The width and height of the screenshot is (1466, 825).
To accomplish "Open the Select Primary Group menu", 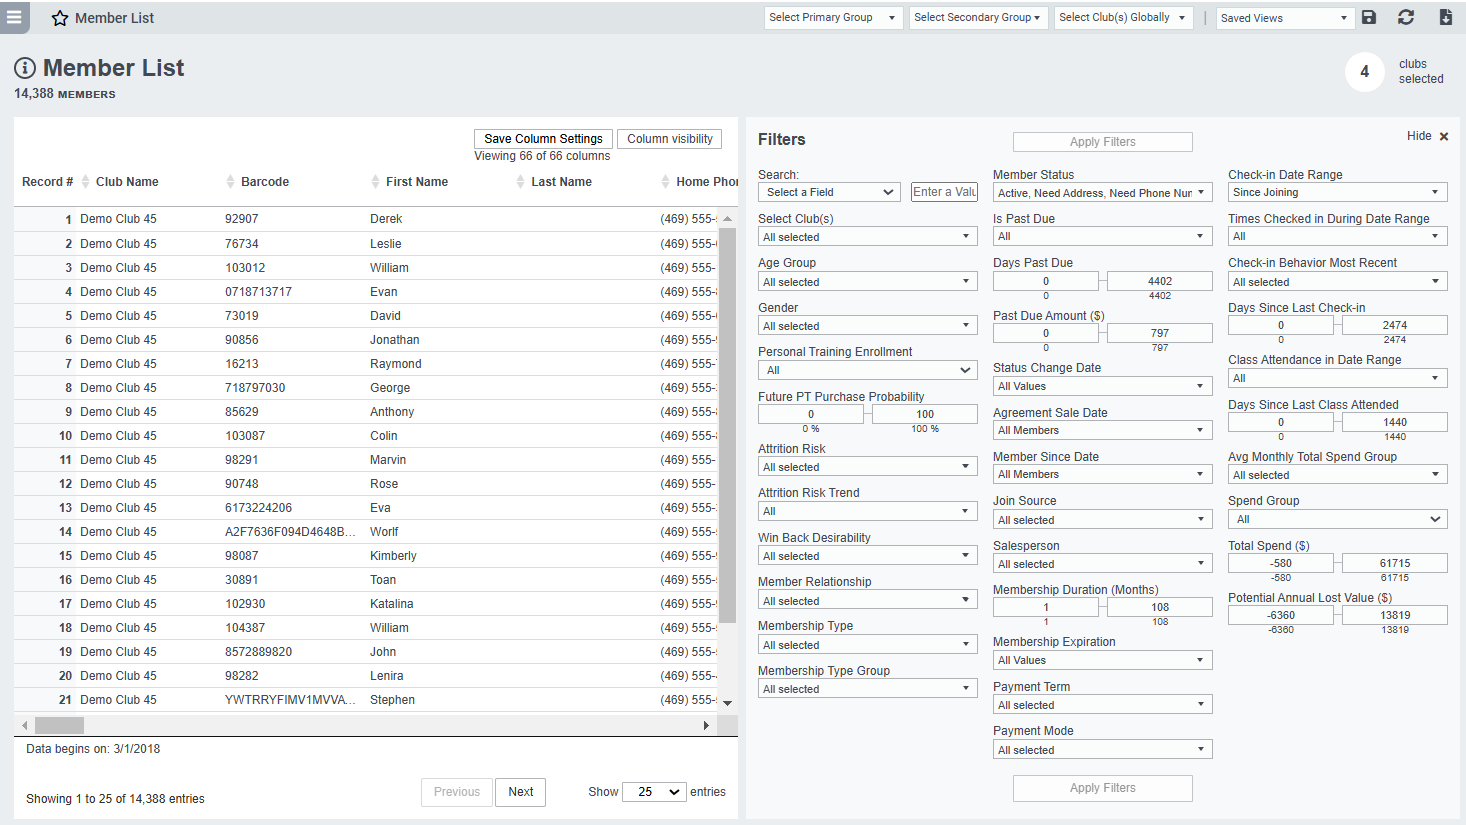I will tap(833, 17).
